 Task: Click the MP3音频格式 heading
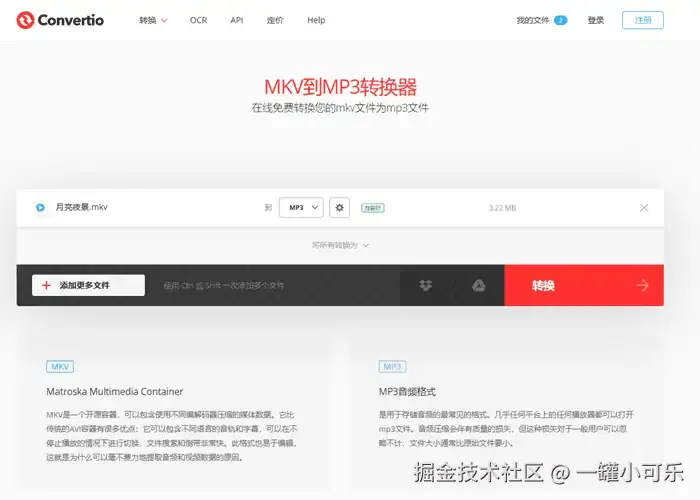click(x=407, y=392)
